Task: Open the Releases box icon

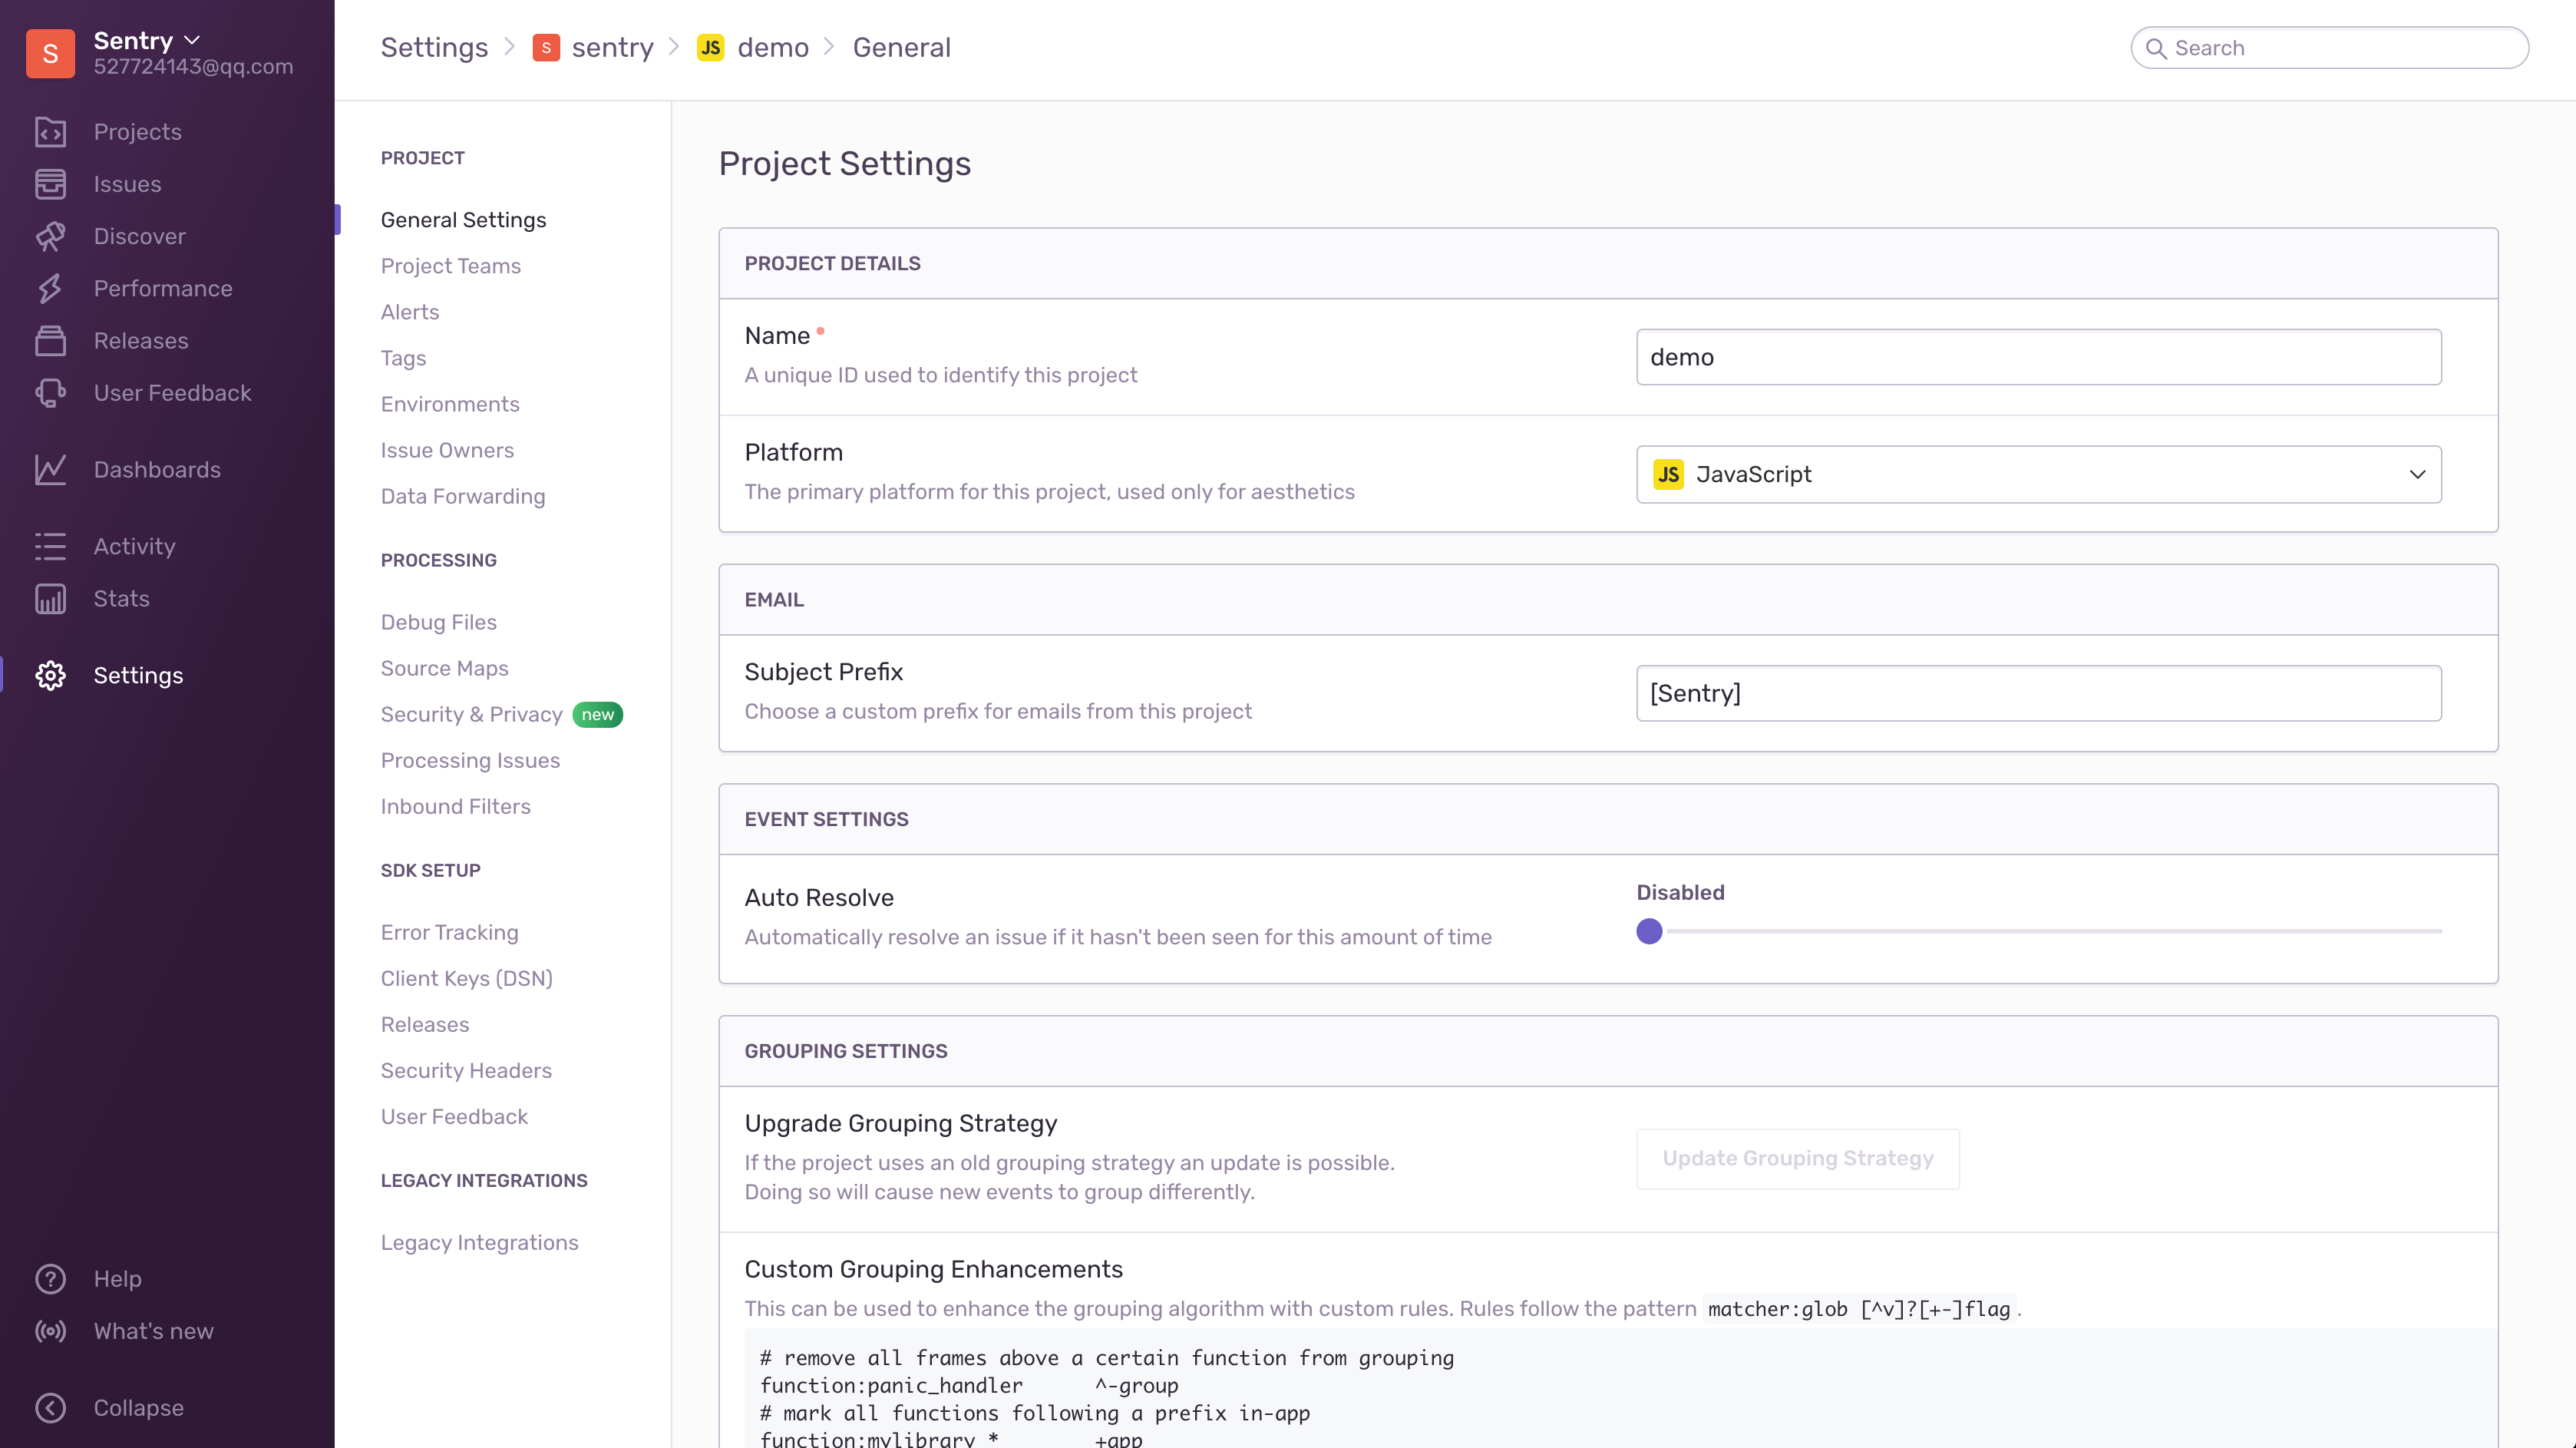Action: [x=50, y=340]
